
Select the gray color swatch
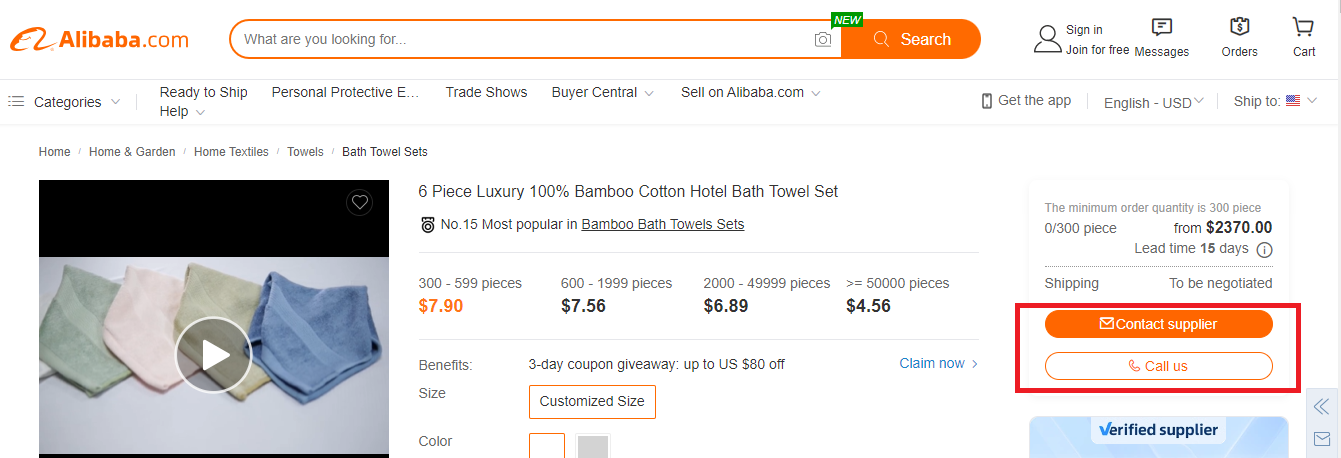point(593,446)
